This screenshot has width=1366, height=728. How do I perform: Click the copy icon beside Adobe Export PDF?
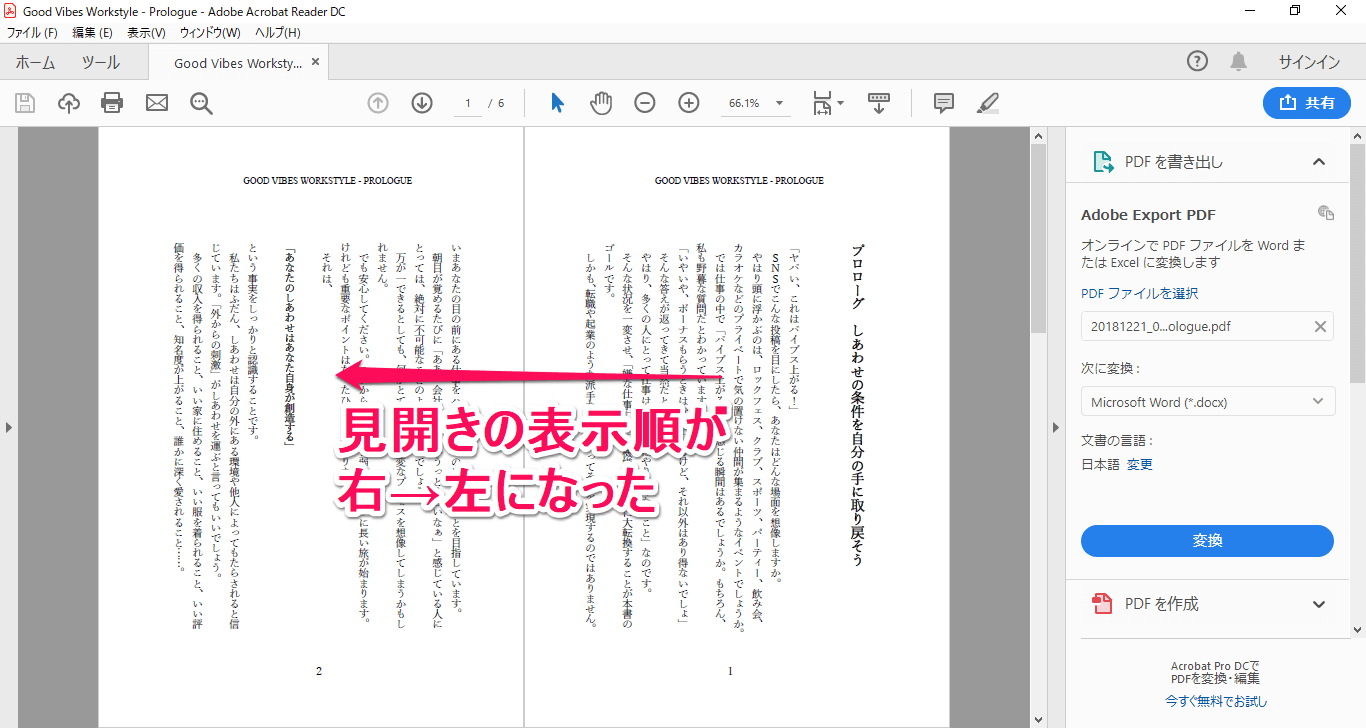click(1326, 212)
